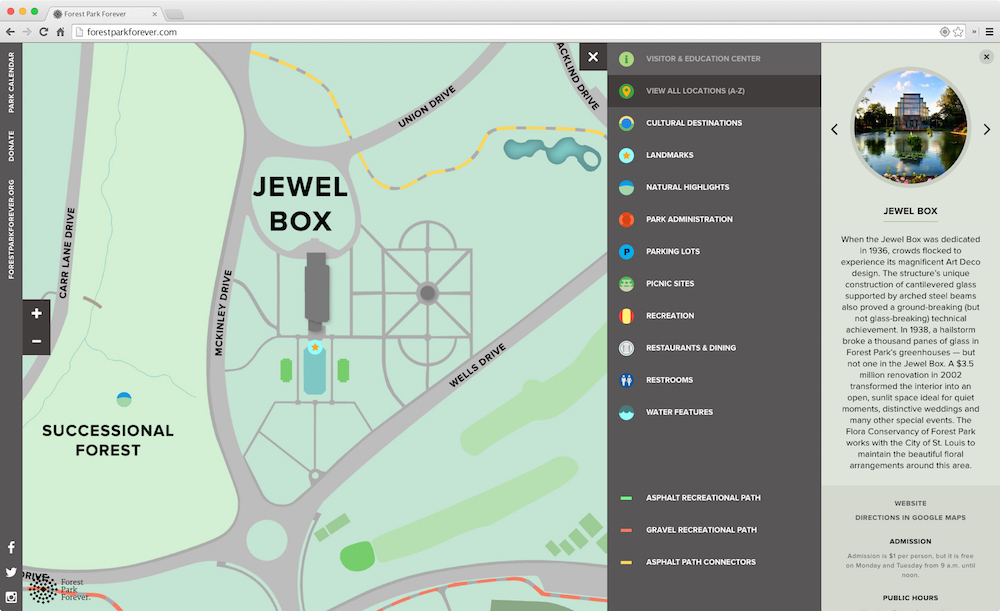Click the Forest Park Forever logo
Screen dimensions: 1000x611
point(59,589)
